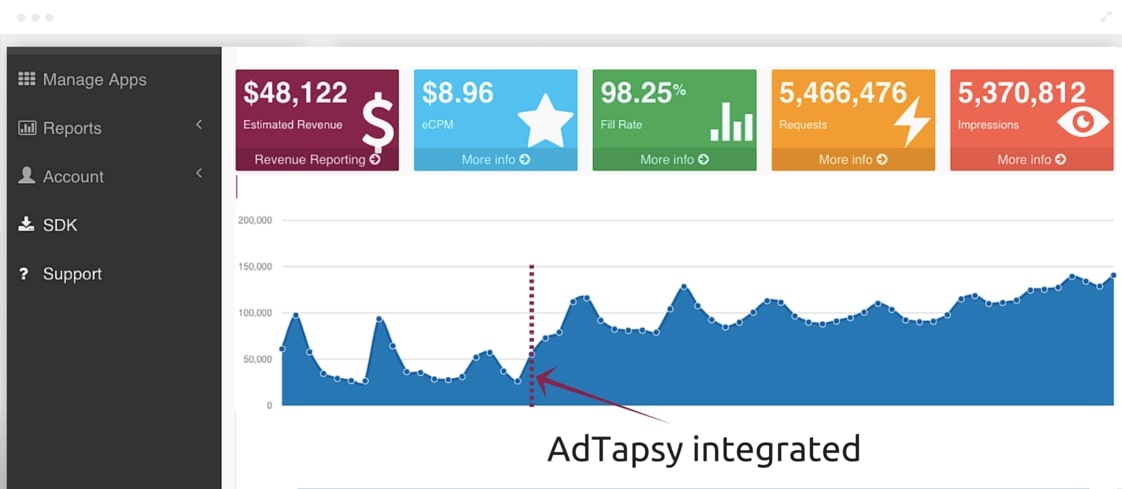Expand the Account submenu chevron
Viewport: 1122px width, 489px height.
[x=199, y=173]
